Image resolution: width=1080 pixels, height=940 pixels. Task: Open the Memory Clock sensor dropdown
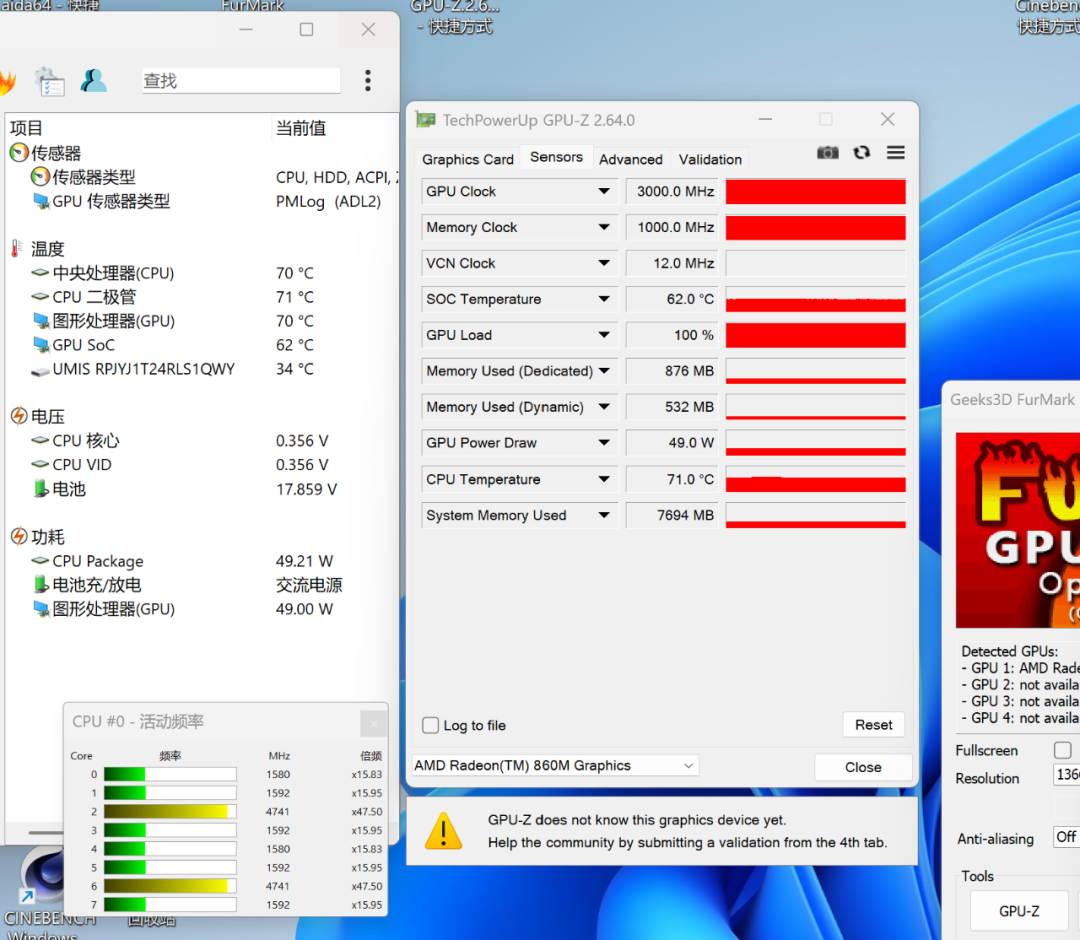point(604,227)
